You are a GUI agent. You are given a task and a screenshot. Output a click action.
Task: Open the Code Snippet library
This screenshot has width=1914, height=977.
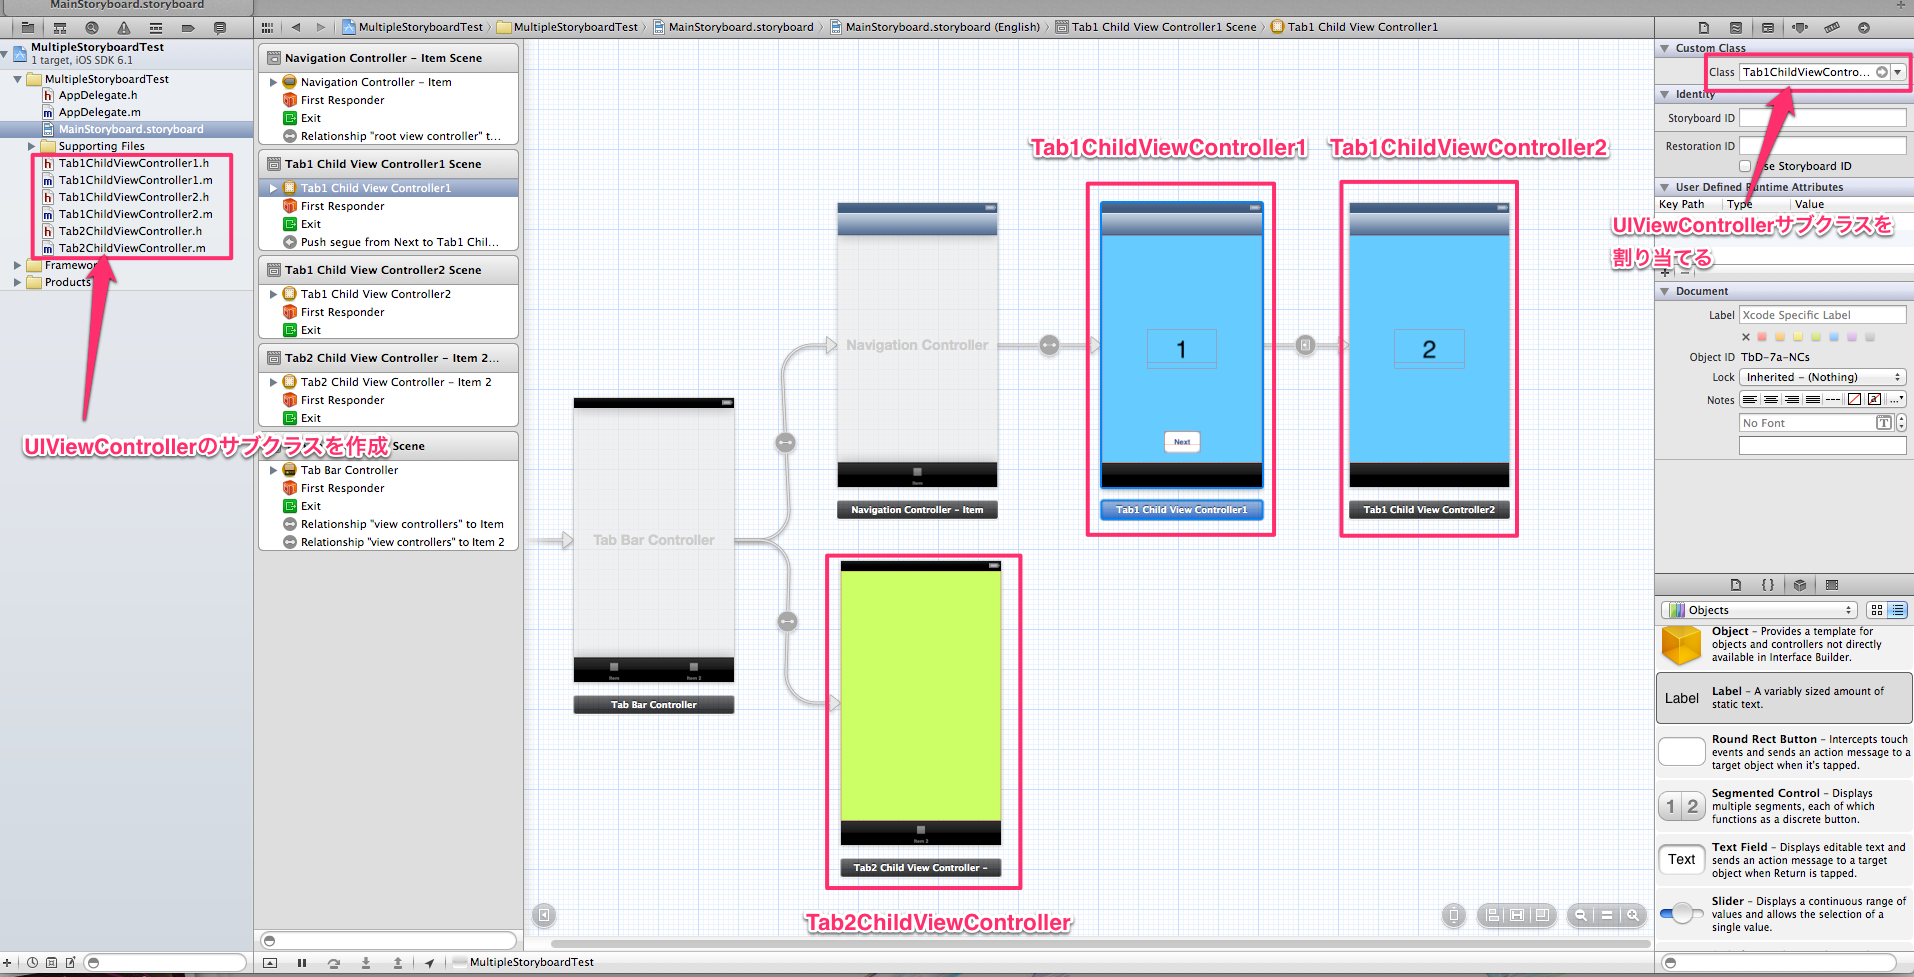coord(1767,585)
